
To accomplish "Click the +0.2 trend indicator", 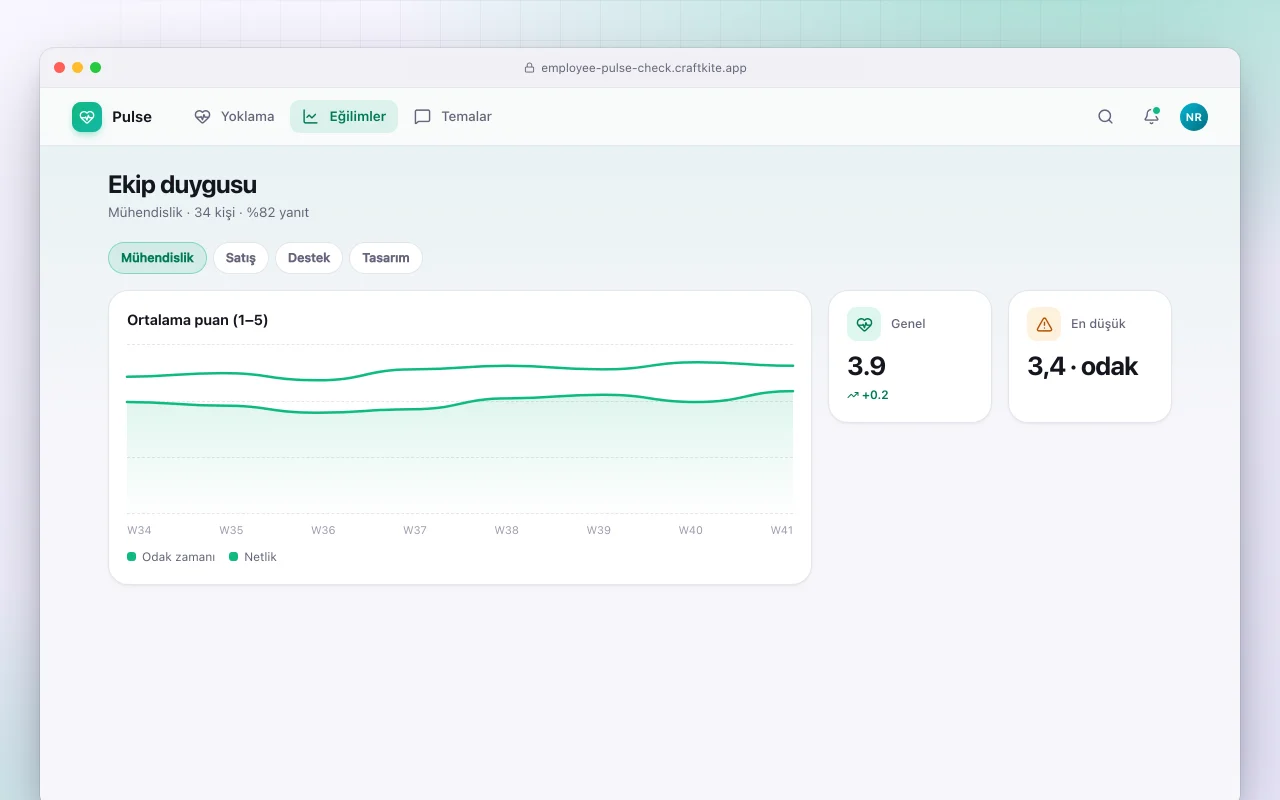I will coord(868,395).
